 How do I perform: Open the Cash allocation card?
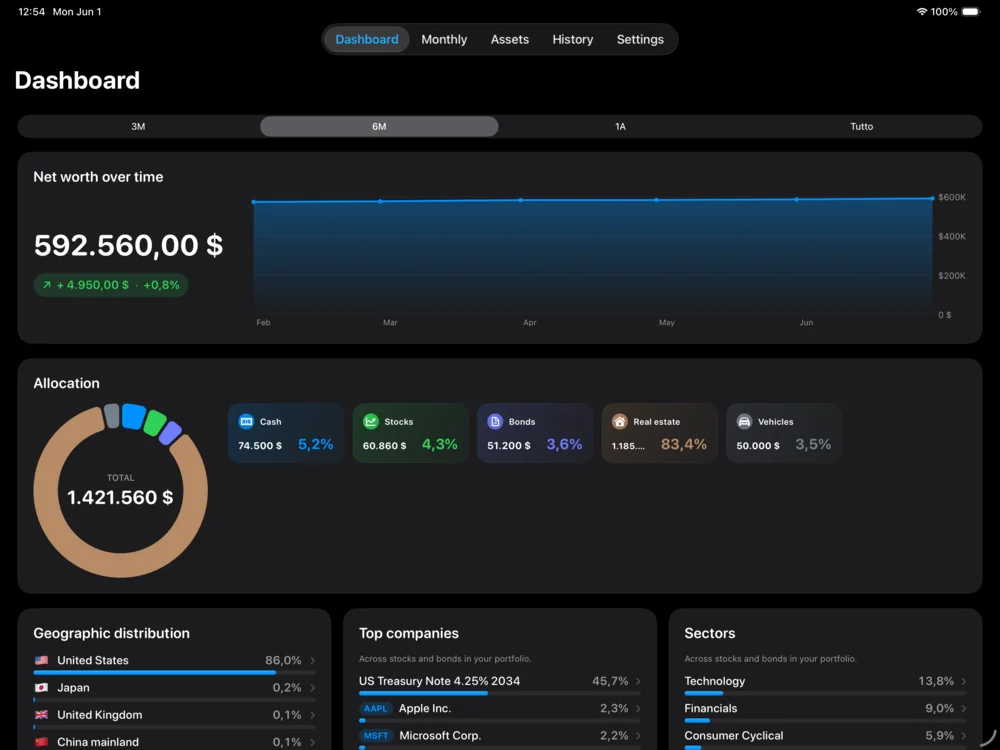tap(286, 433)
